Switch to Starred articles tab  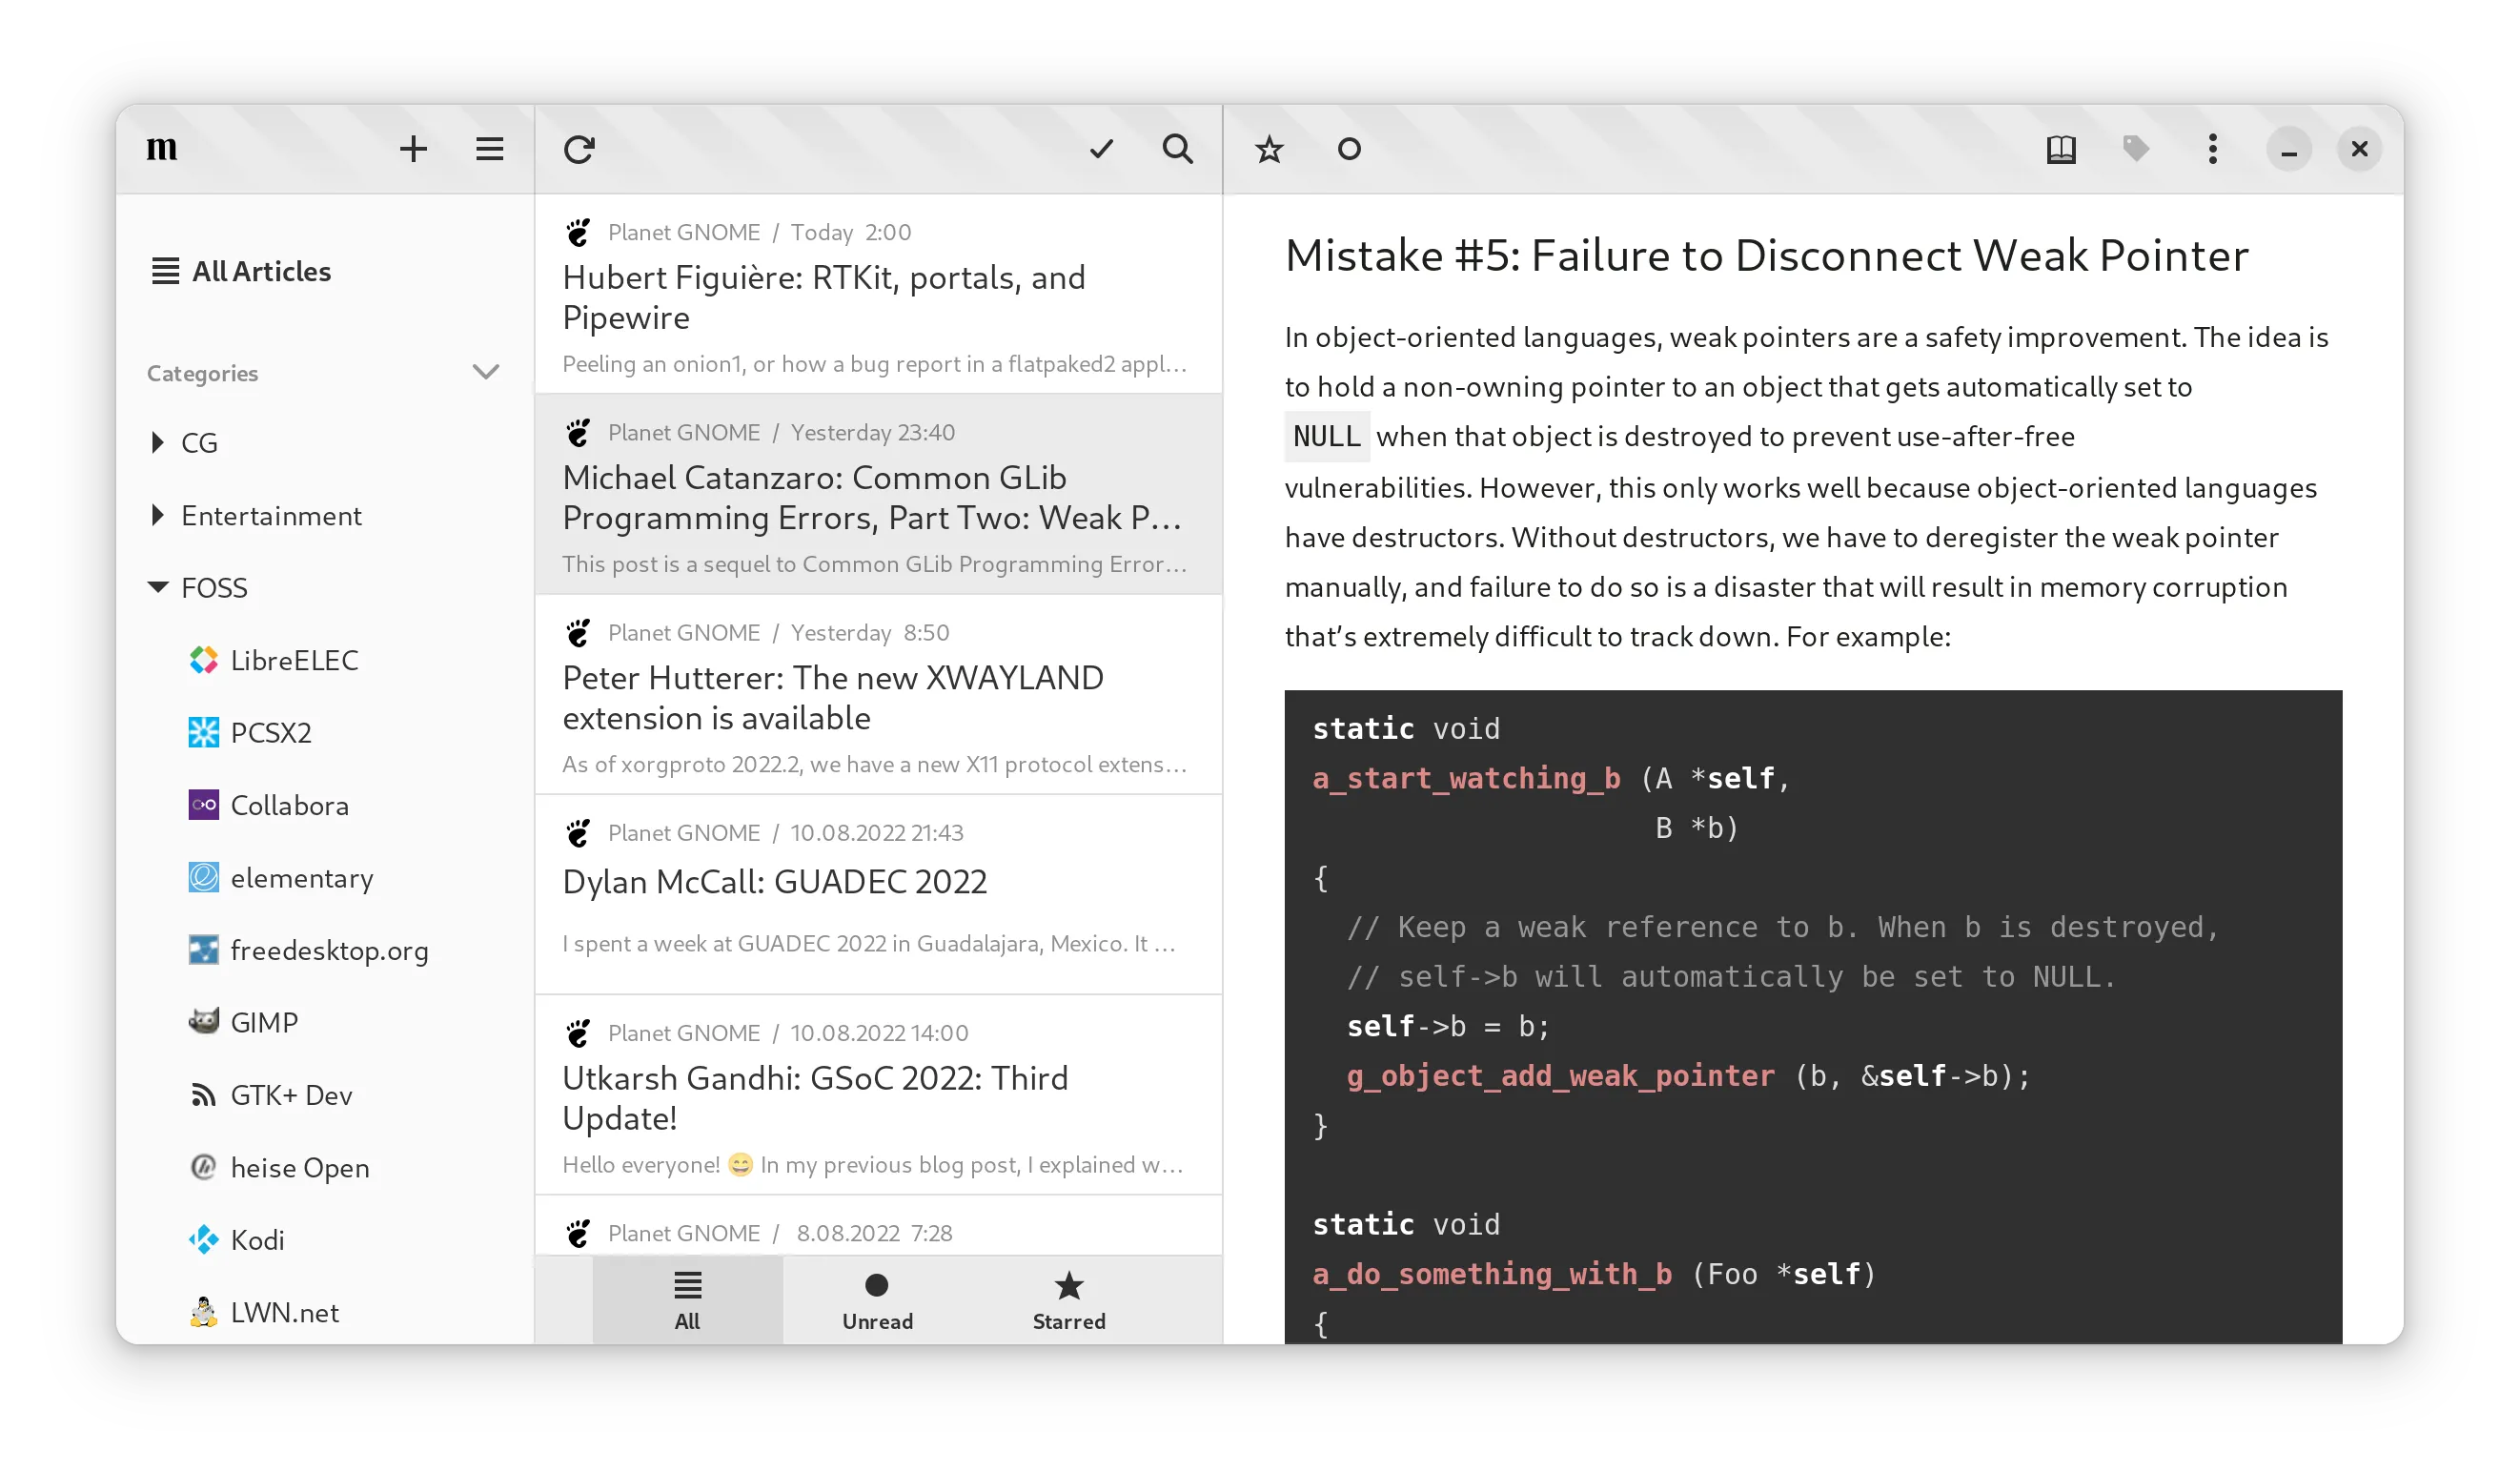pyautogui.click(x=1068, y=1300)
